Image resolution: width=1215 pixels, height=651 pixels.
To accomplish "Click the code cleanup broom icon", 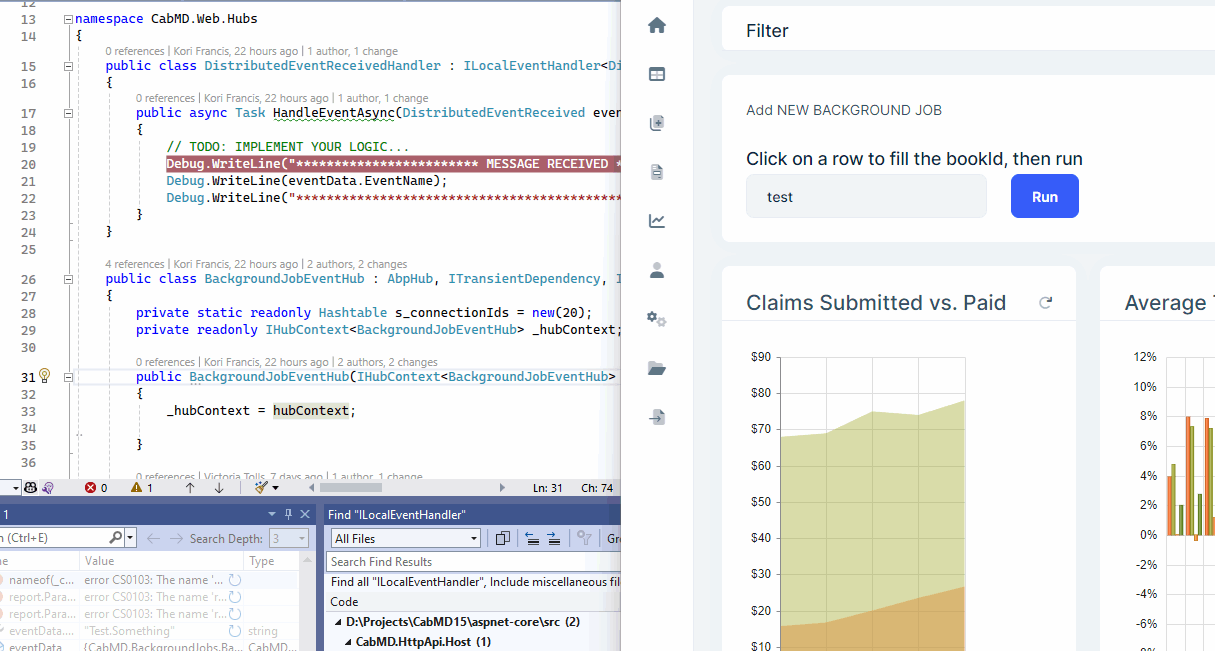I will point(261,488).
